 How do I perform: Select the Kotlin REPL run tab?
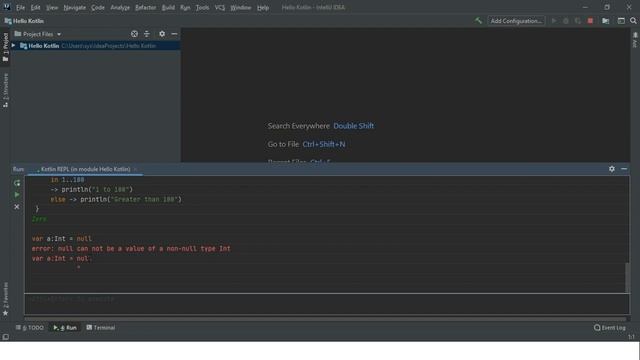(x=85, y=169)
